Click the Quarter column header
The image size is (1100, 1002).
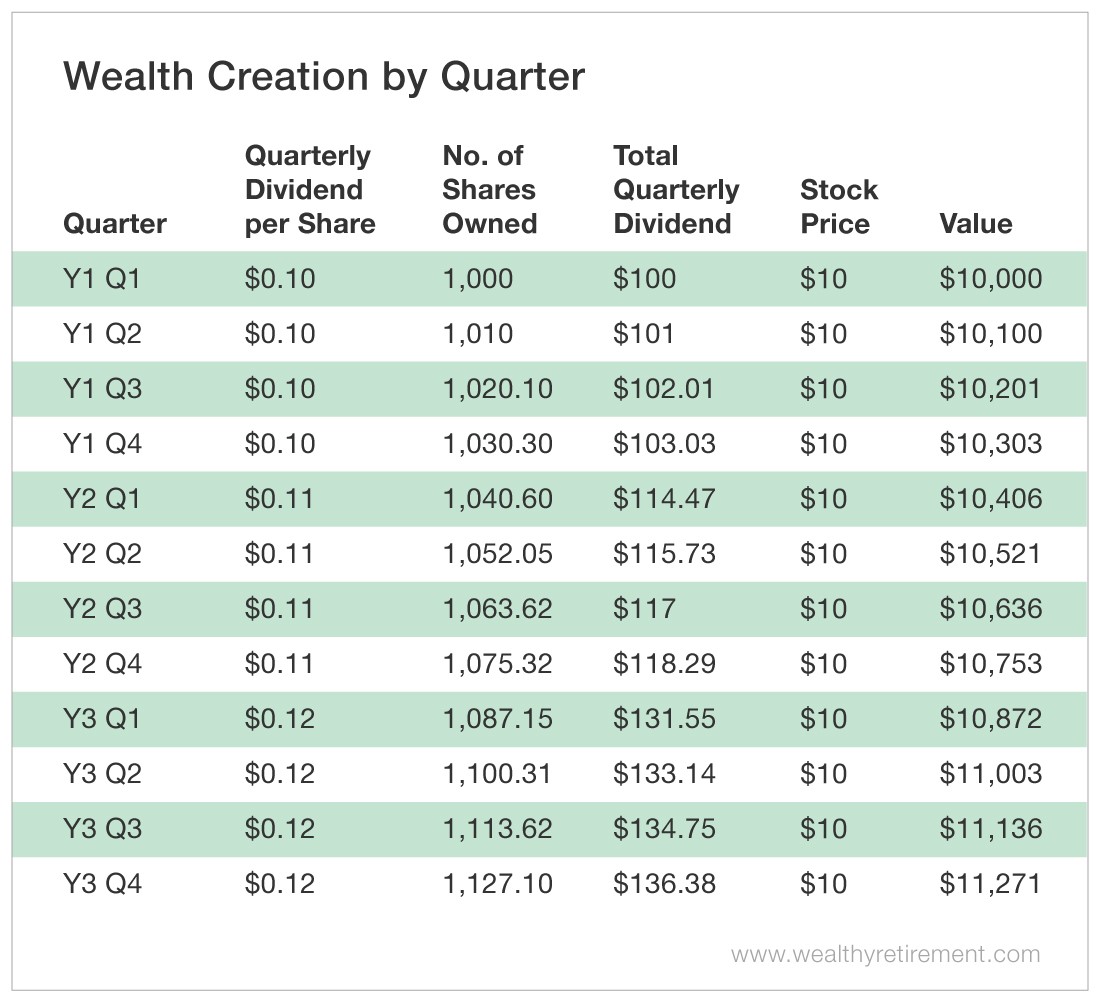pos(114,224)
